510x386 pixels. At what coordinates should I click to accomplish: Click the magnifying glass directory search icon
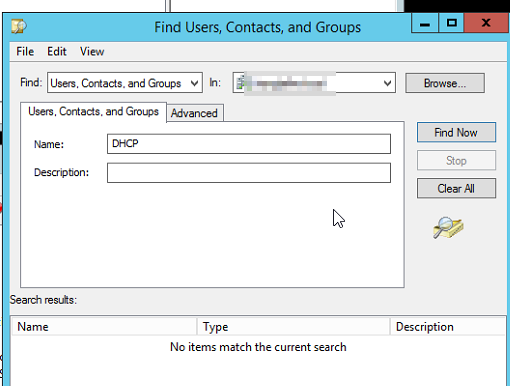pos(448,227)
